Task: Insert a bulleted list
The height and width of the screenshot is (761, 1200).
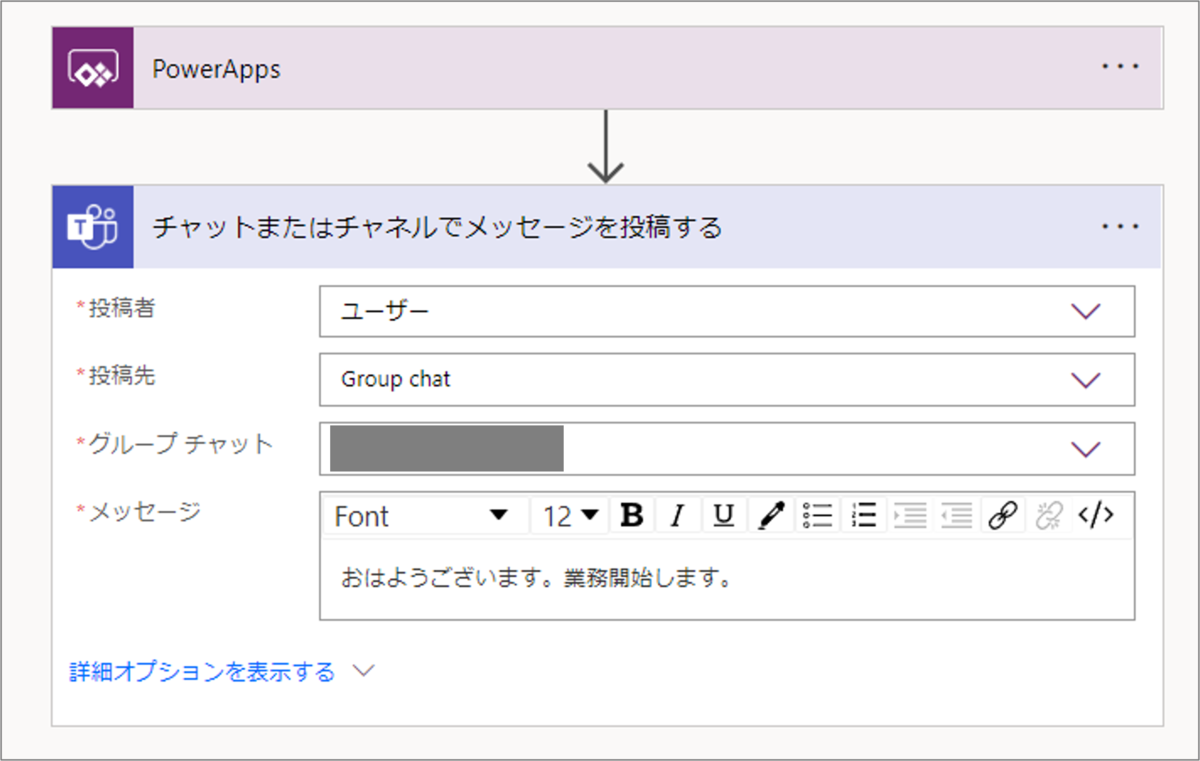Action: [818, 516]
